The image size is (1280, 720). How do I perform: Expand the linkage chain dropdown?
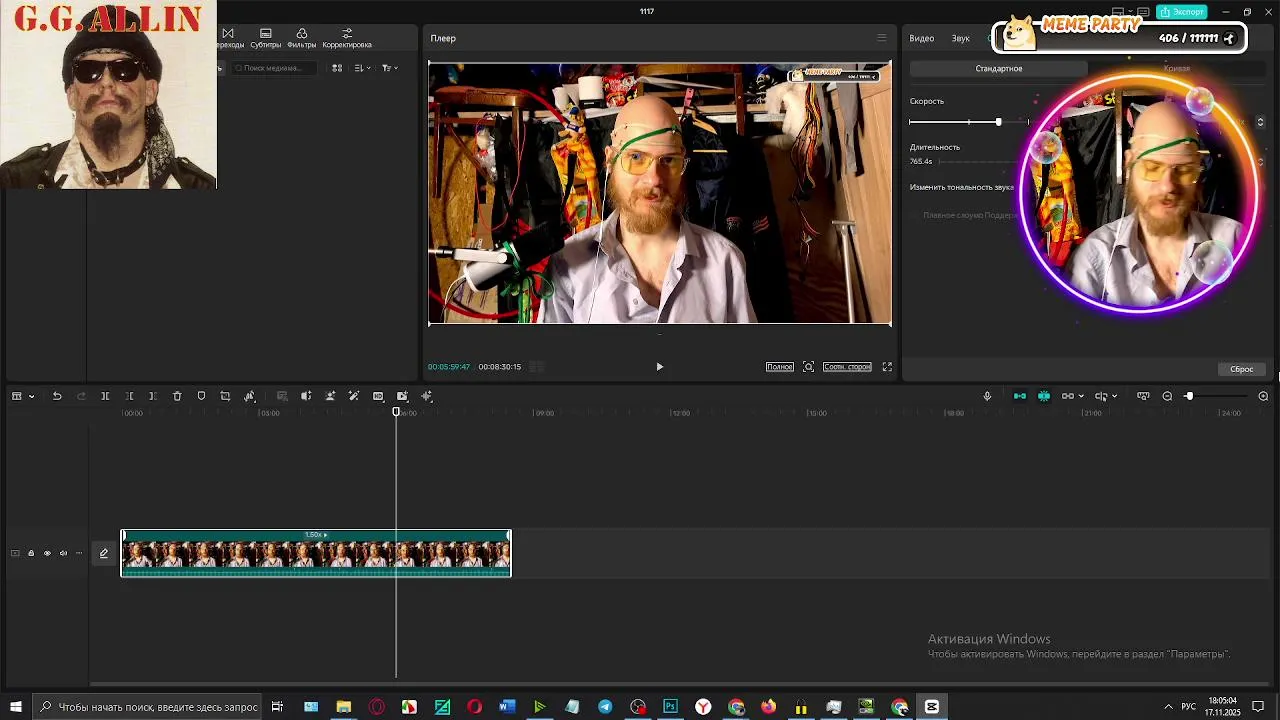coord(1081,396)
